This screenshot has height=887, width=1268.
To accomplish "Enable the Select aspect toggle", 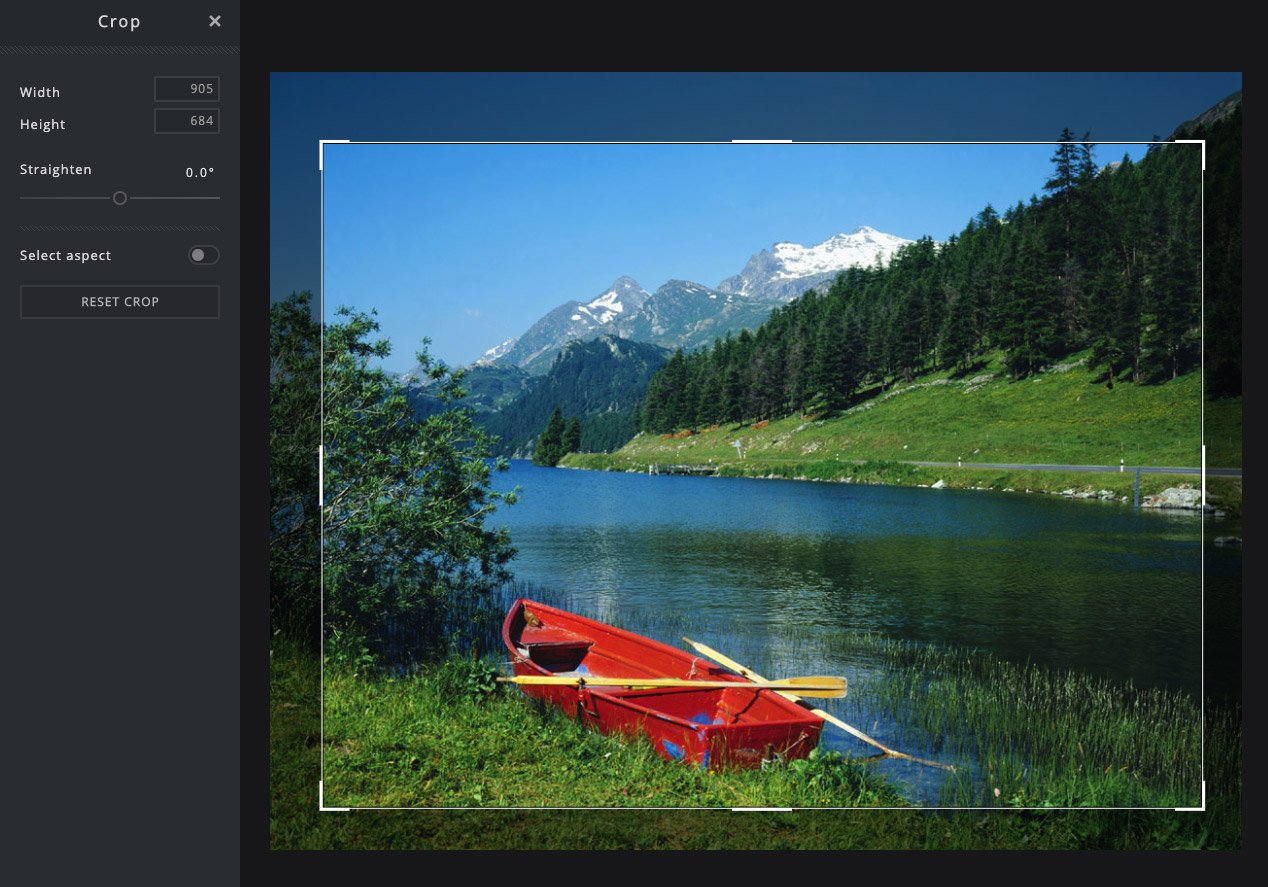I will point(204,255).
